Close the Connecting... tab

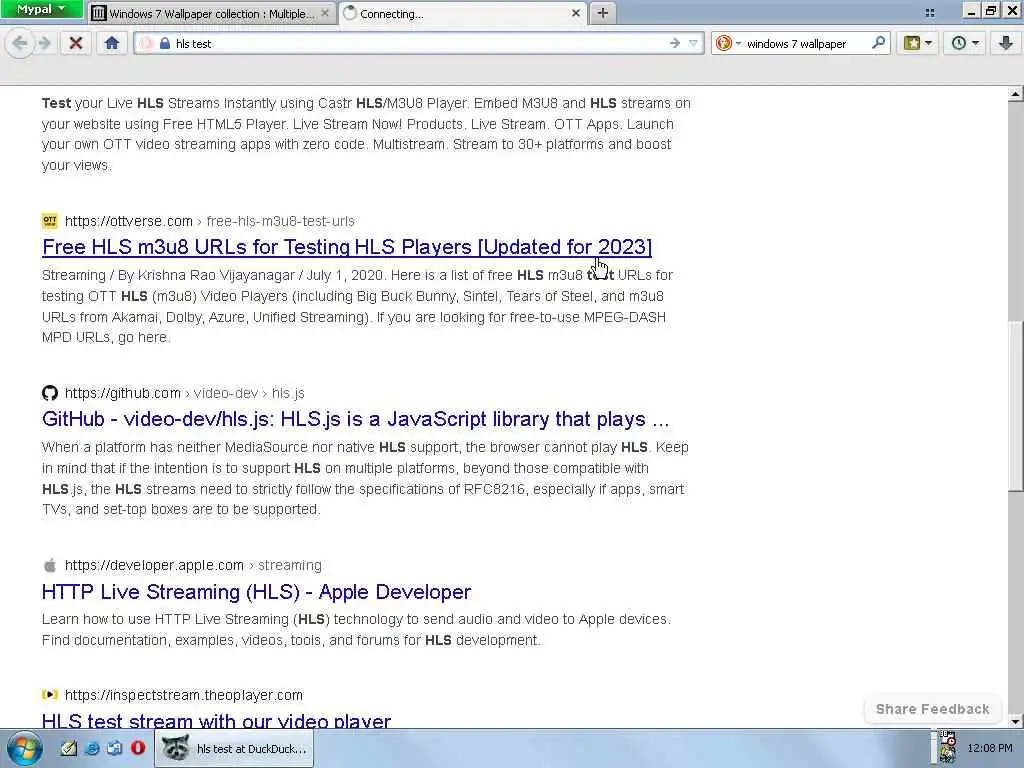coord(575,13)
